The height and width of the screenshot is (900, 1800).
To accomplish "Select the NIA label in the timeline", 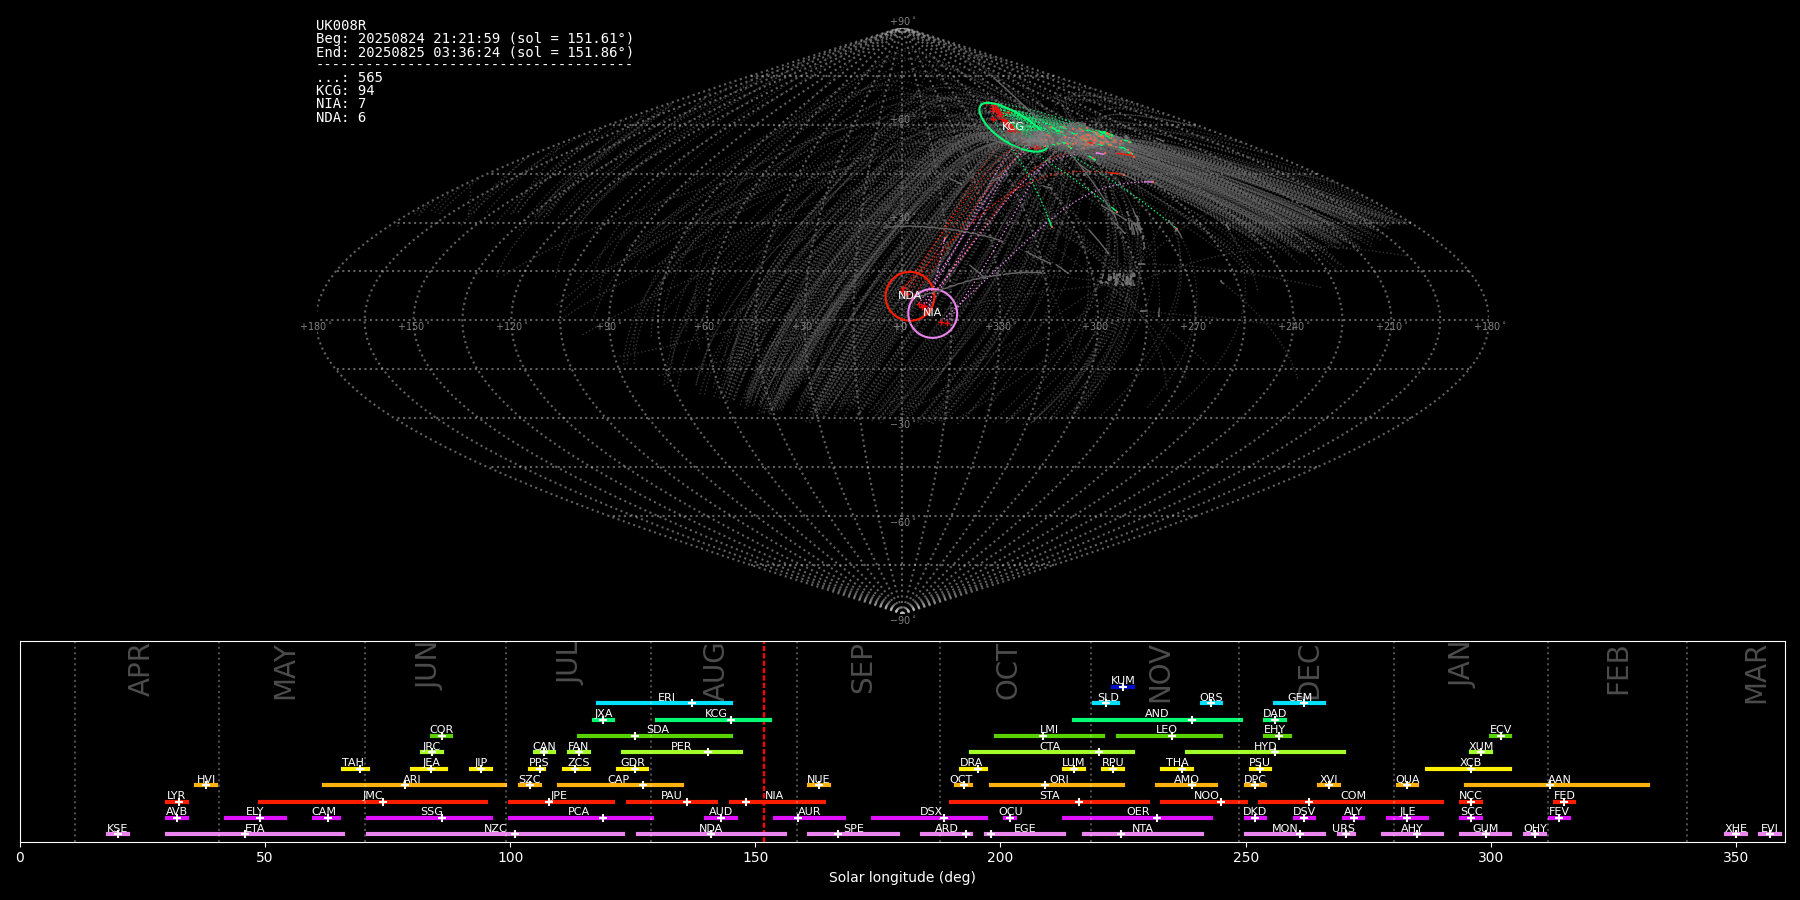I will point(774,796).
